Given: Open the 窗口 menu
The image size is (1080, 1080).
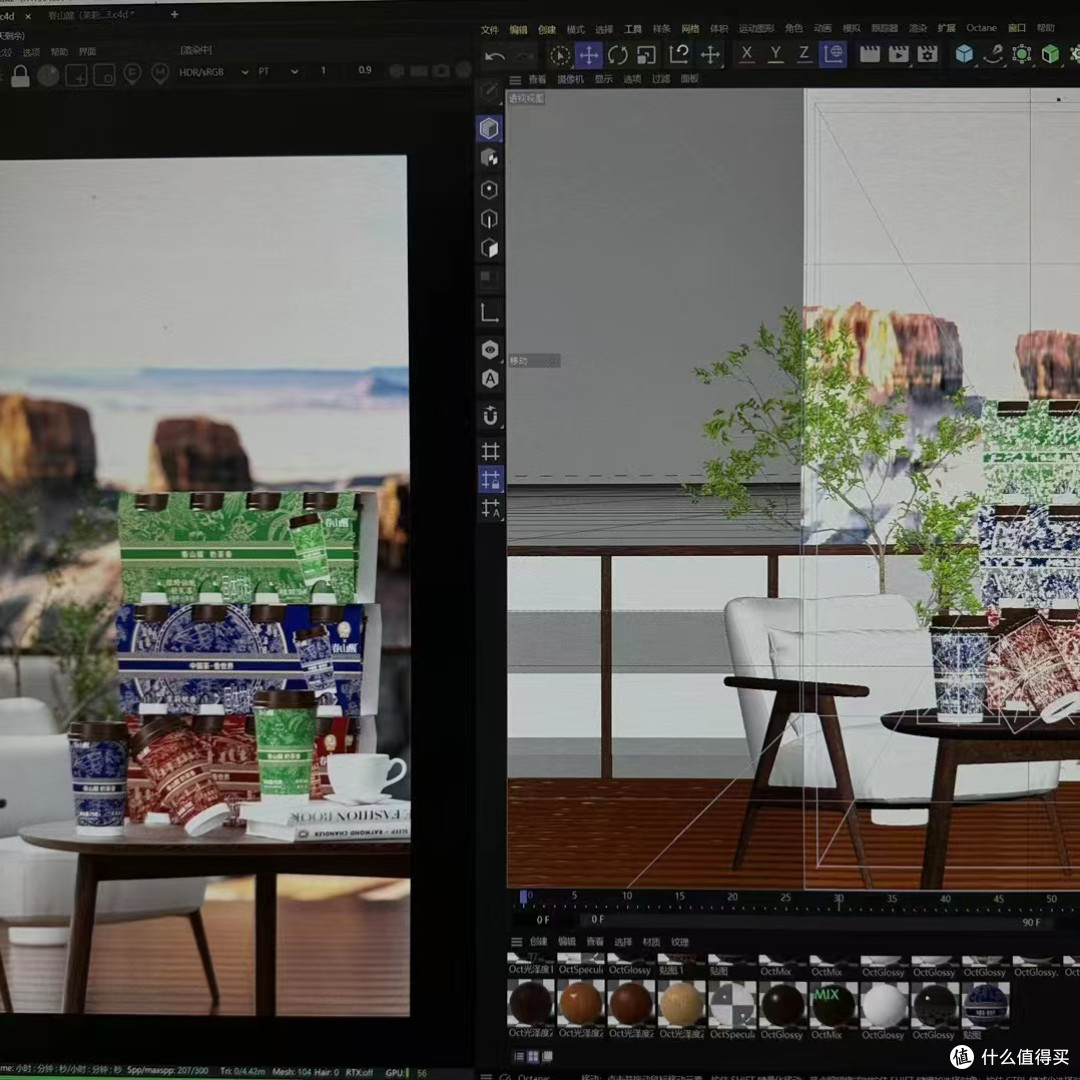Looking at the screenshot, I should coord(1017,28).
